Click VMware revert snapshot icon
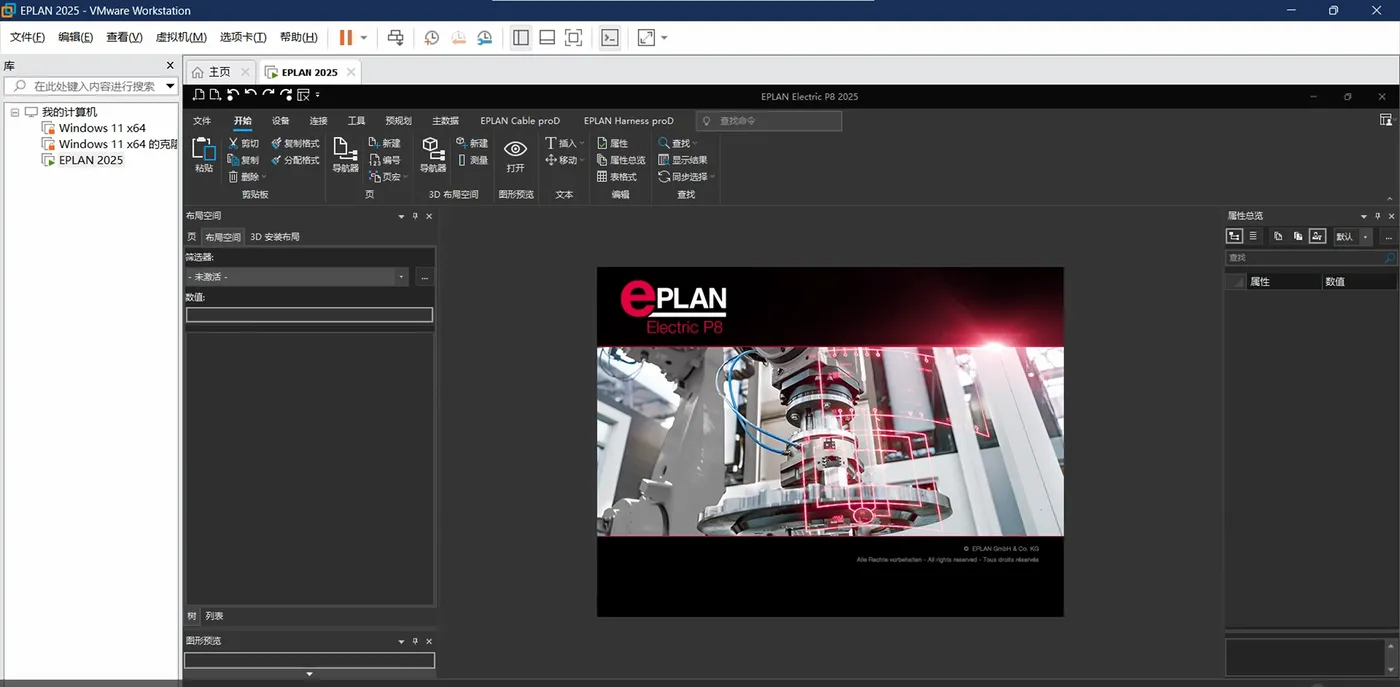 pyautogui.click(x=458, y=37)
